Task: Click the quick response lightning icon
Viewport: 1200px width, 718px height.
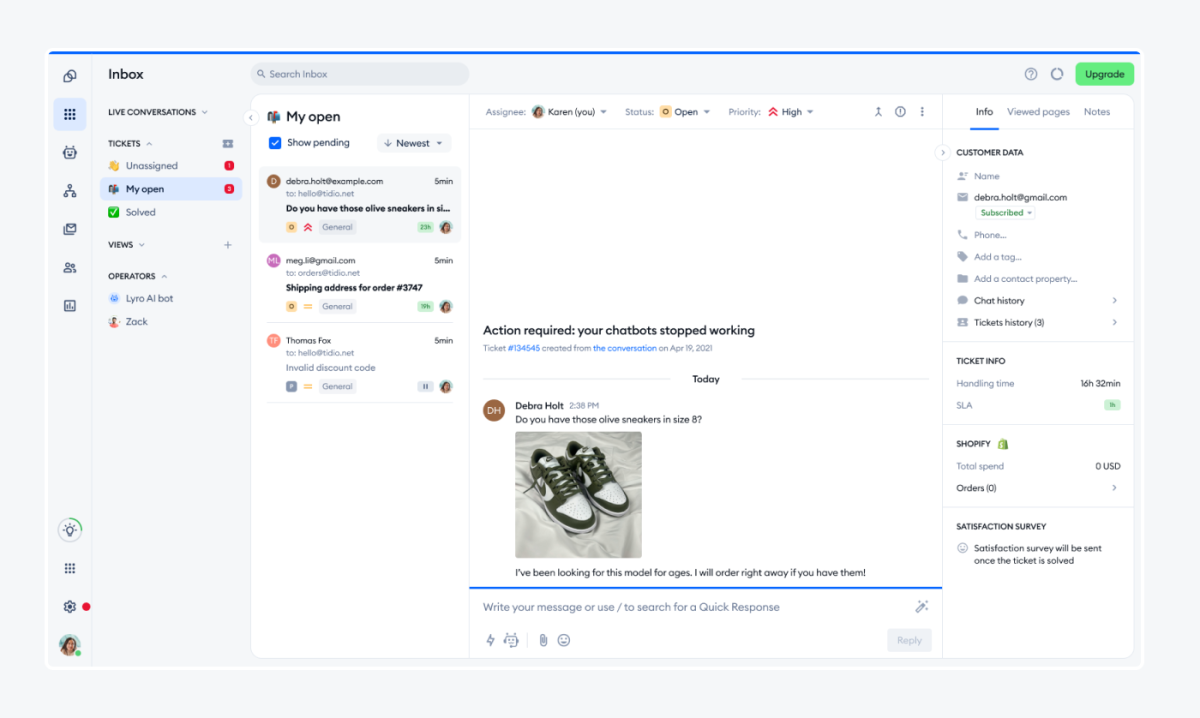Action: click(490, 640)
